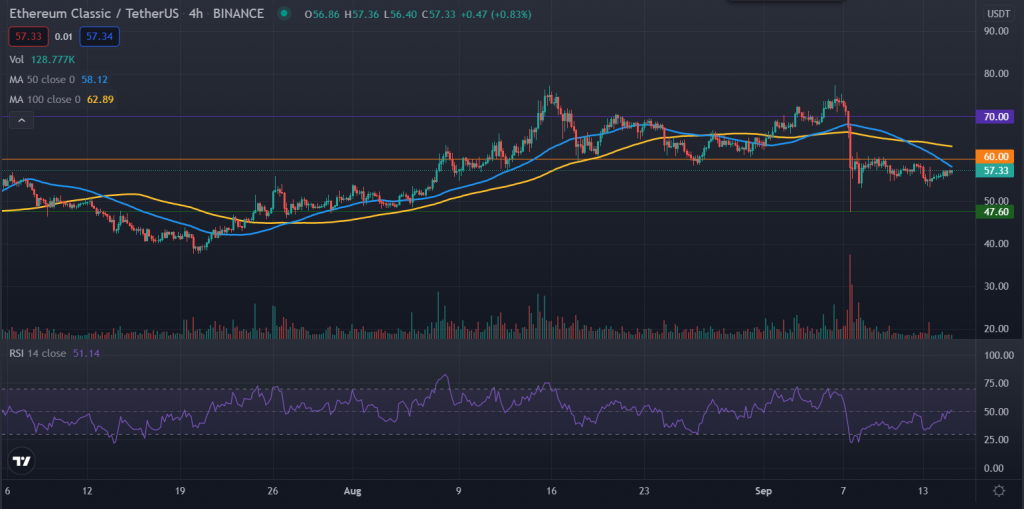Image resolution: width=1024 pixels, height=509 pixels.
Task: Click the BINANCE exchange label
Action: 238,13
